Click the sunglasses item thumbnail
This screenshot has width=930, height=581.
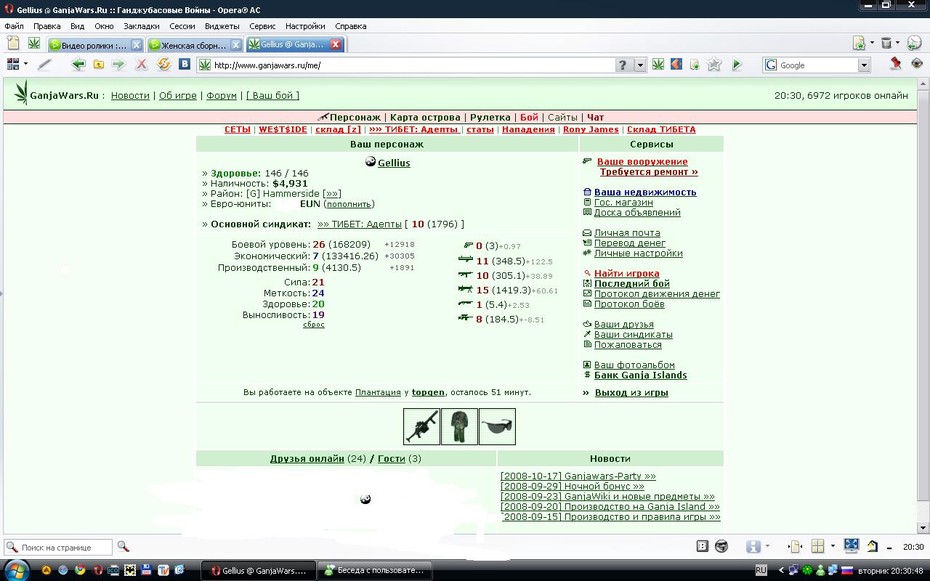tap(497, 426)
